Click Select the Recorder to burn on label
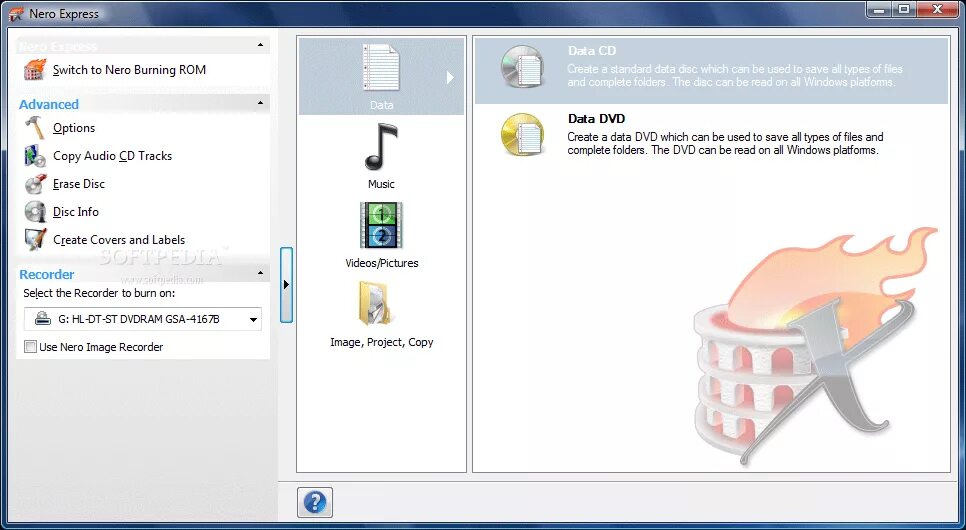The height and width of the screenshot is (530, 966). (x=99, y=293)
